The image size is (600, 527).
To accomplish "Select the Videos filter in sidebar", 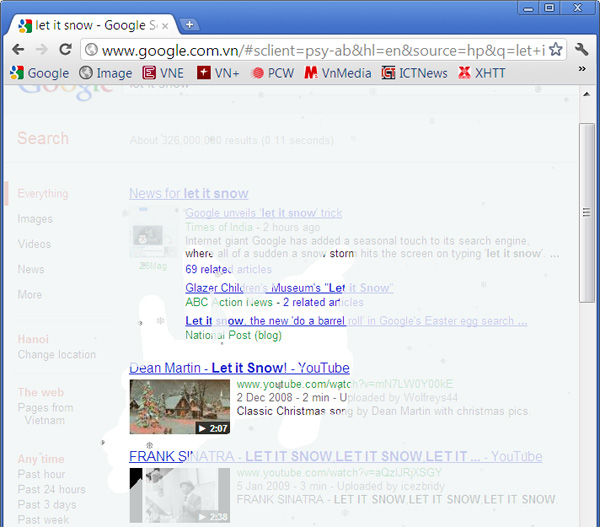I will (34, 244).
